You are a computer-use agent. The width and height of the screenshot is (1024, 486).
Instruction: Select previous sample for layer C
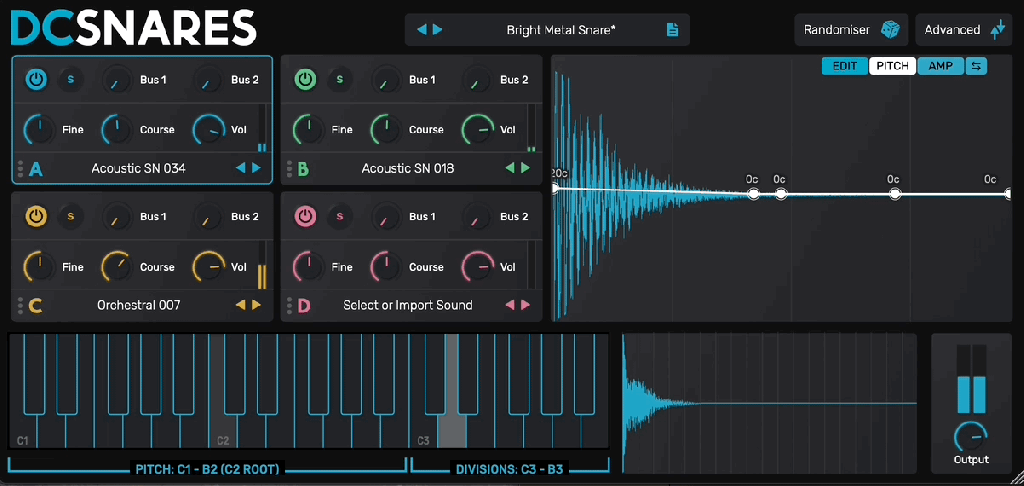coord(240,305)
